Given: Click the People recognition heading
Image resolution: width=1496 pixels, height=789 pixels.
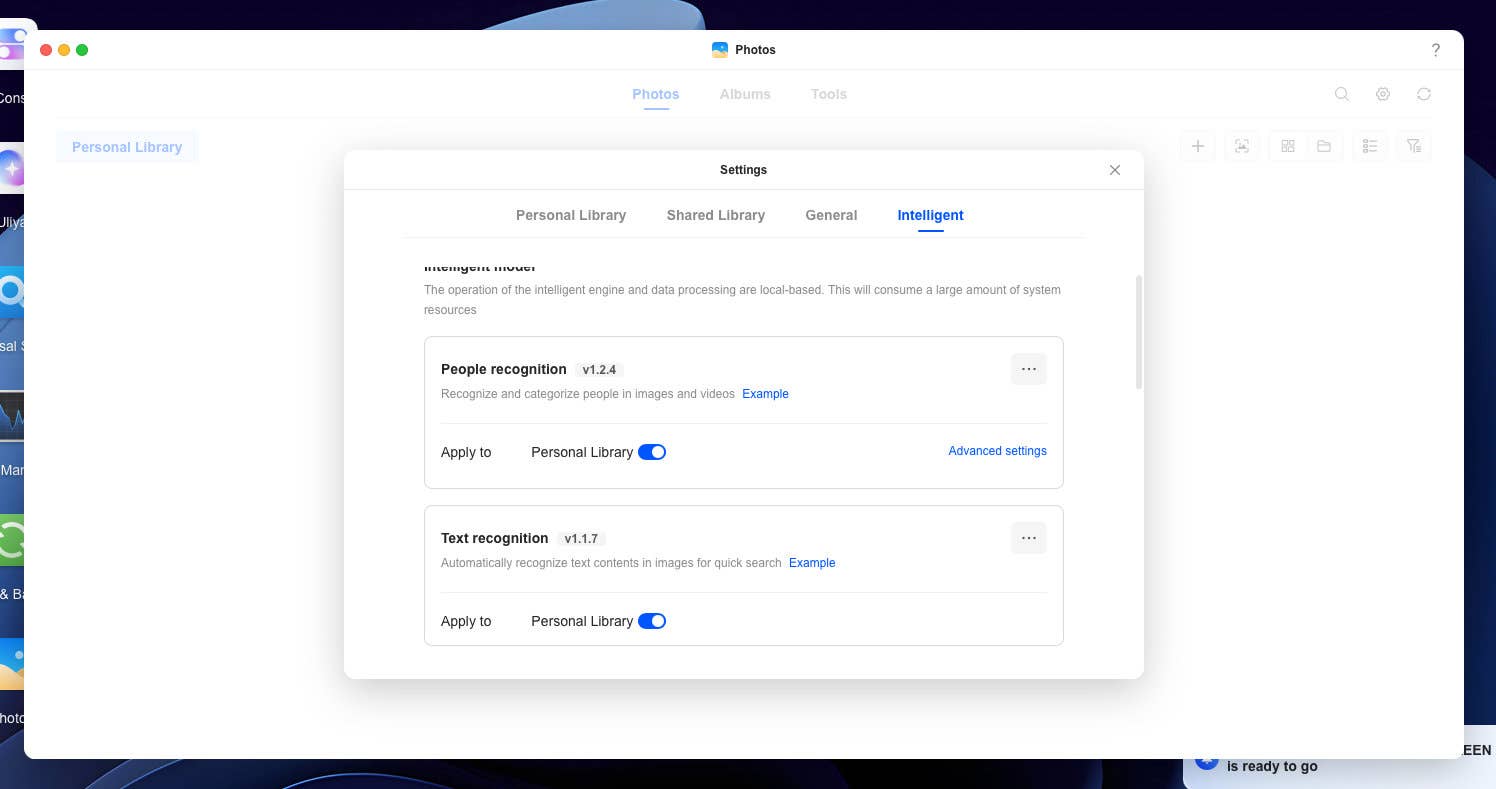Looking at the screenshot, I should (504, 369).
